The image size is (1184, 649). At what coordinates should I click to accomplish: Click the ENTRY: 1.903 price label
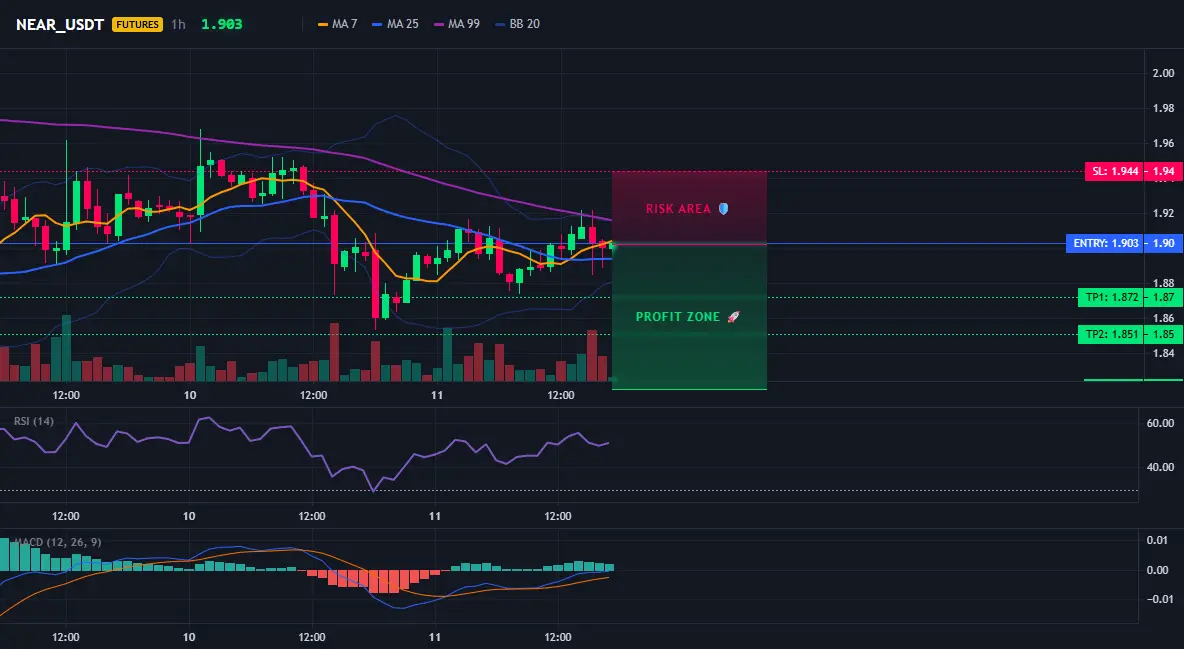pos(1105,243)
